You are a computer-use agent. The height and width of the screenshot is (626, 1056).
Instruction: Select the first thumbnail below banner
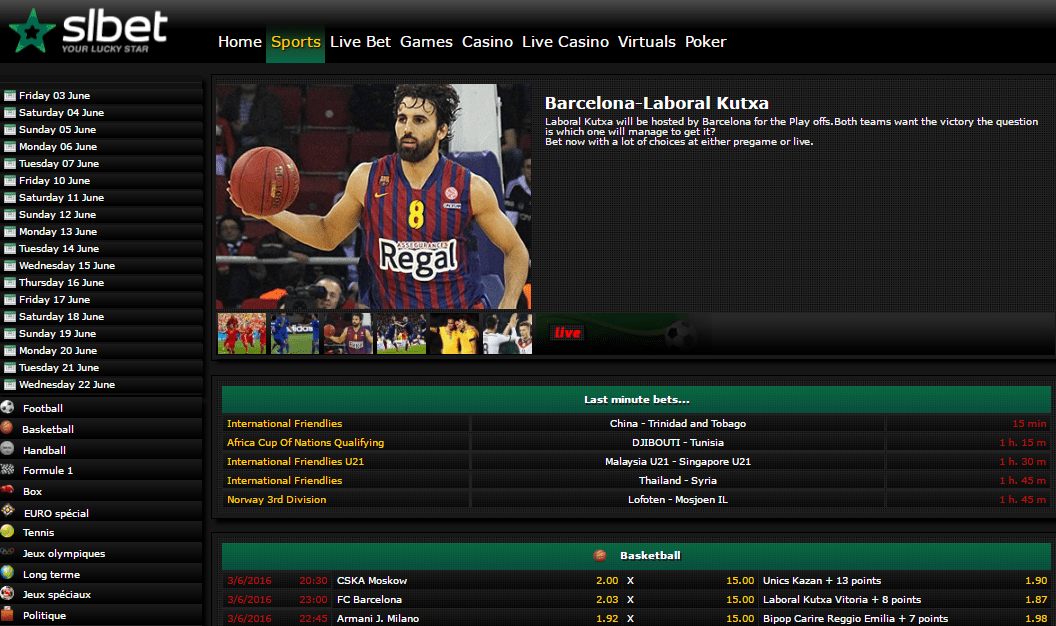(x=242, y=334)
